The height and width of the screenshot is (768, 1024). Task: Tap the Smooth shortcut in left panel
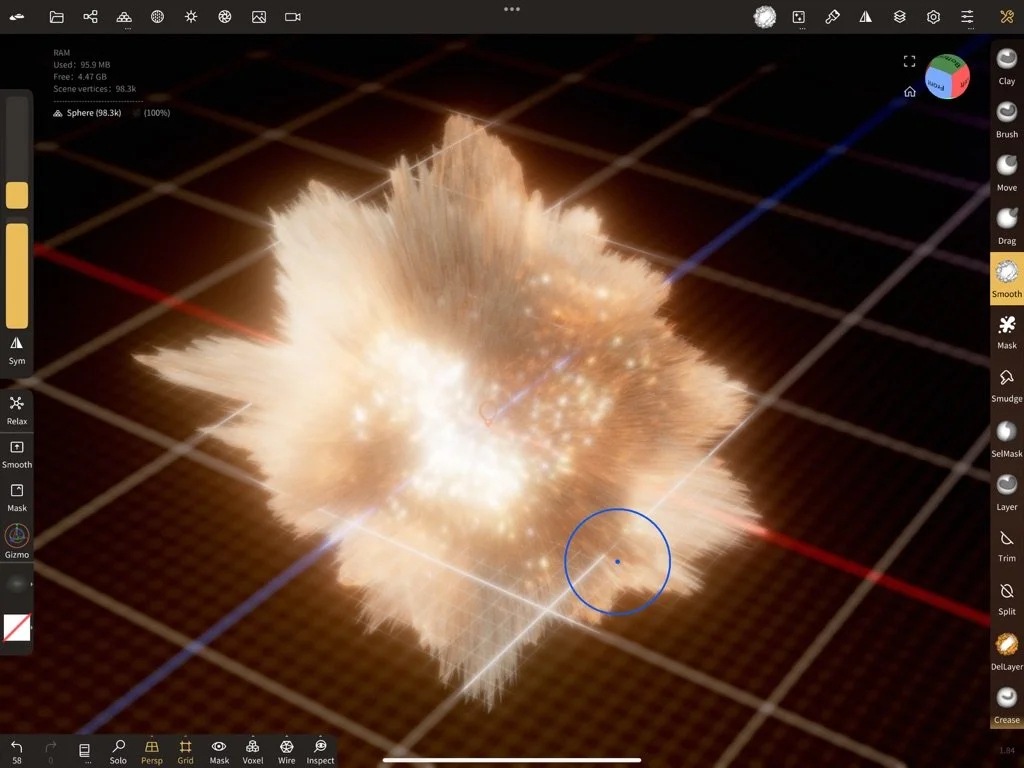tap(17, 454)
